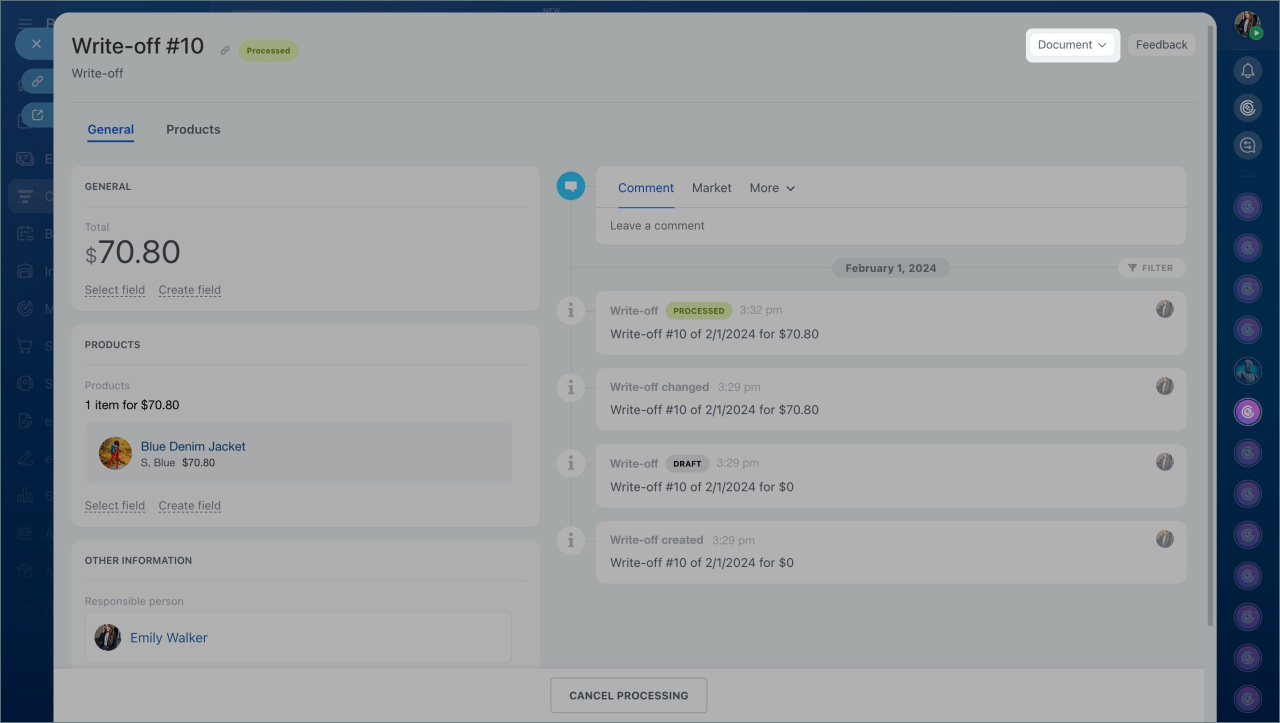Image resolution: width=1280 pixels, height=723 pixels.
Task: Open the notifications bell
Action: (x=1247, y=70)
